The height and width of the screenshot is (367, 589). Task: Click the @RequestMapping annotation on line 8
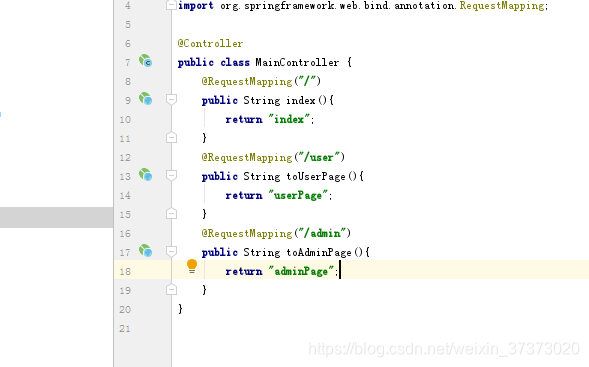coord(247,82)
